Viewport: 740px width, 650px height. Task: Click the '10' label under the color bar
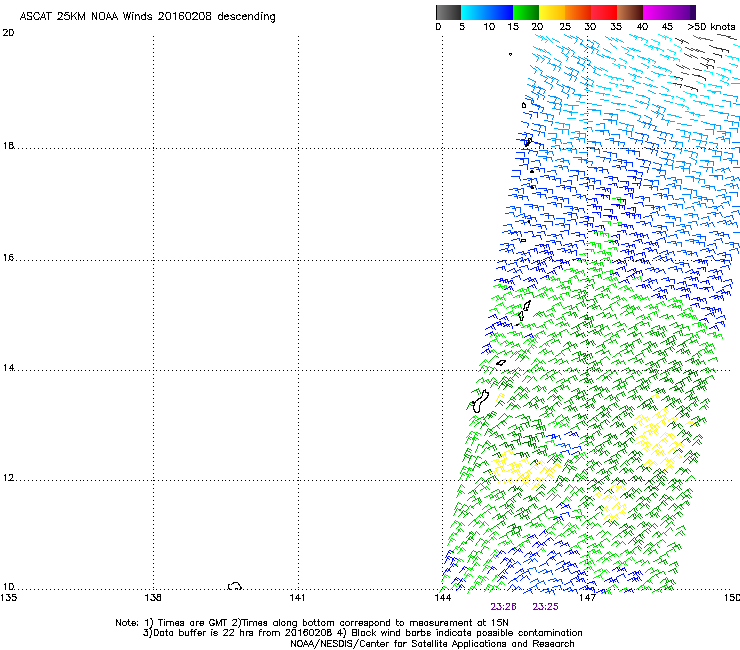pyautogui.click(x=489, y=27)
